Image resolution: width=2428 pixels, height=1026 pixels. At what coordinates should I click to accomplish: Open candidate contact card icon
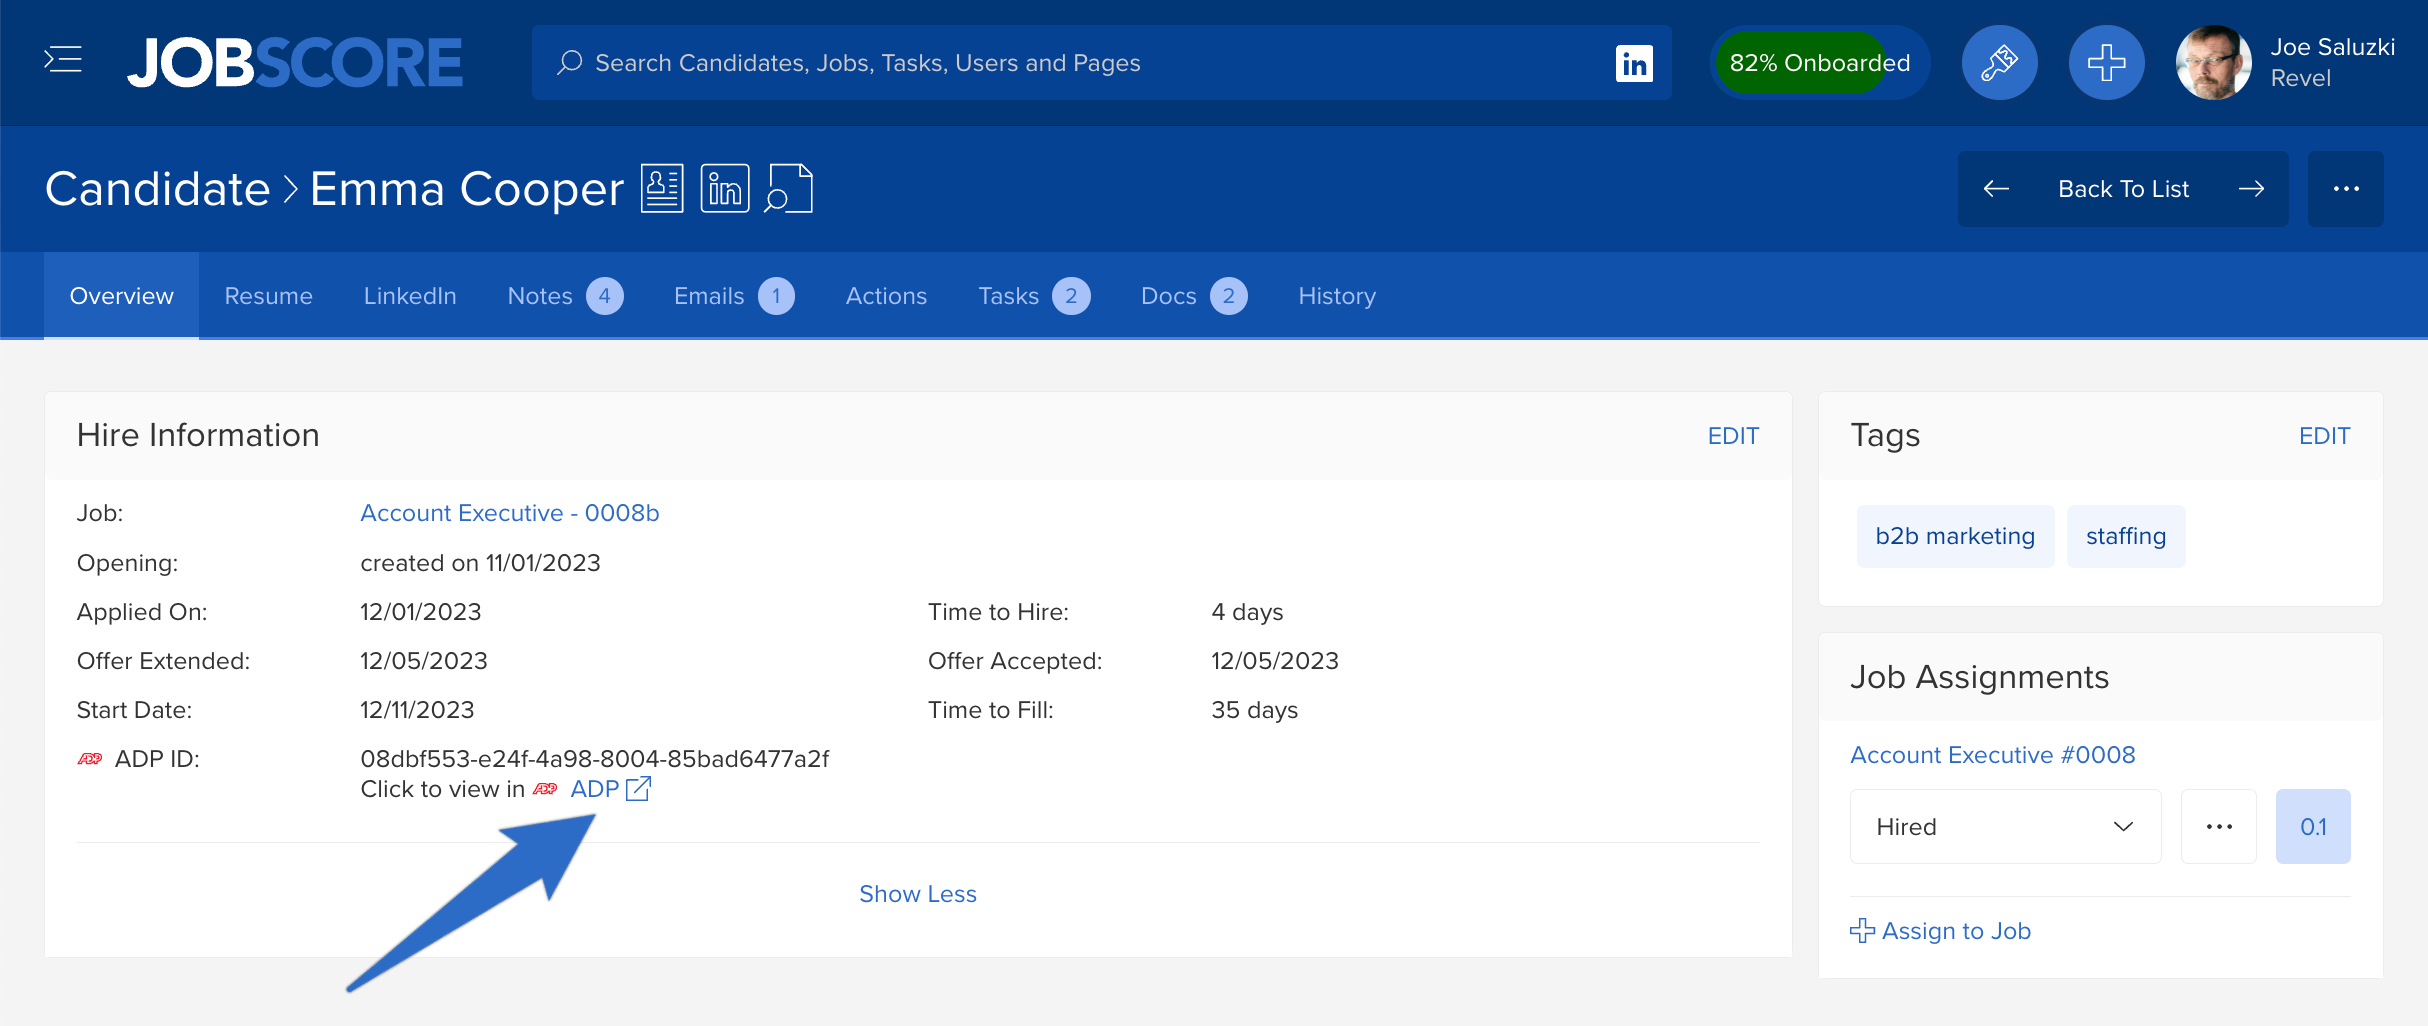click(x=662, y=188)
